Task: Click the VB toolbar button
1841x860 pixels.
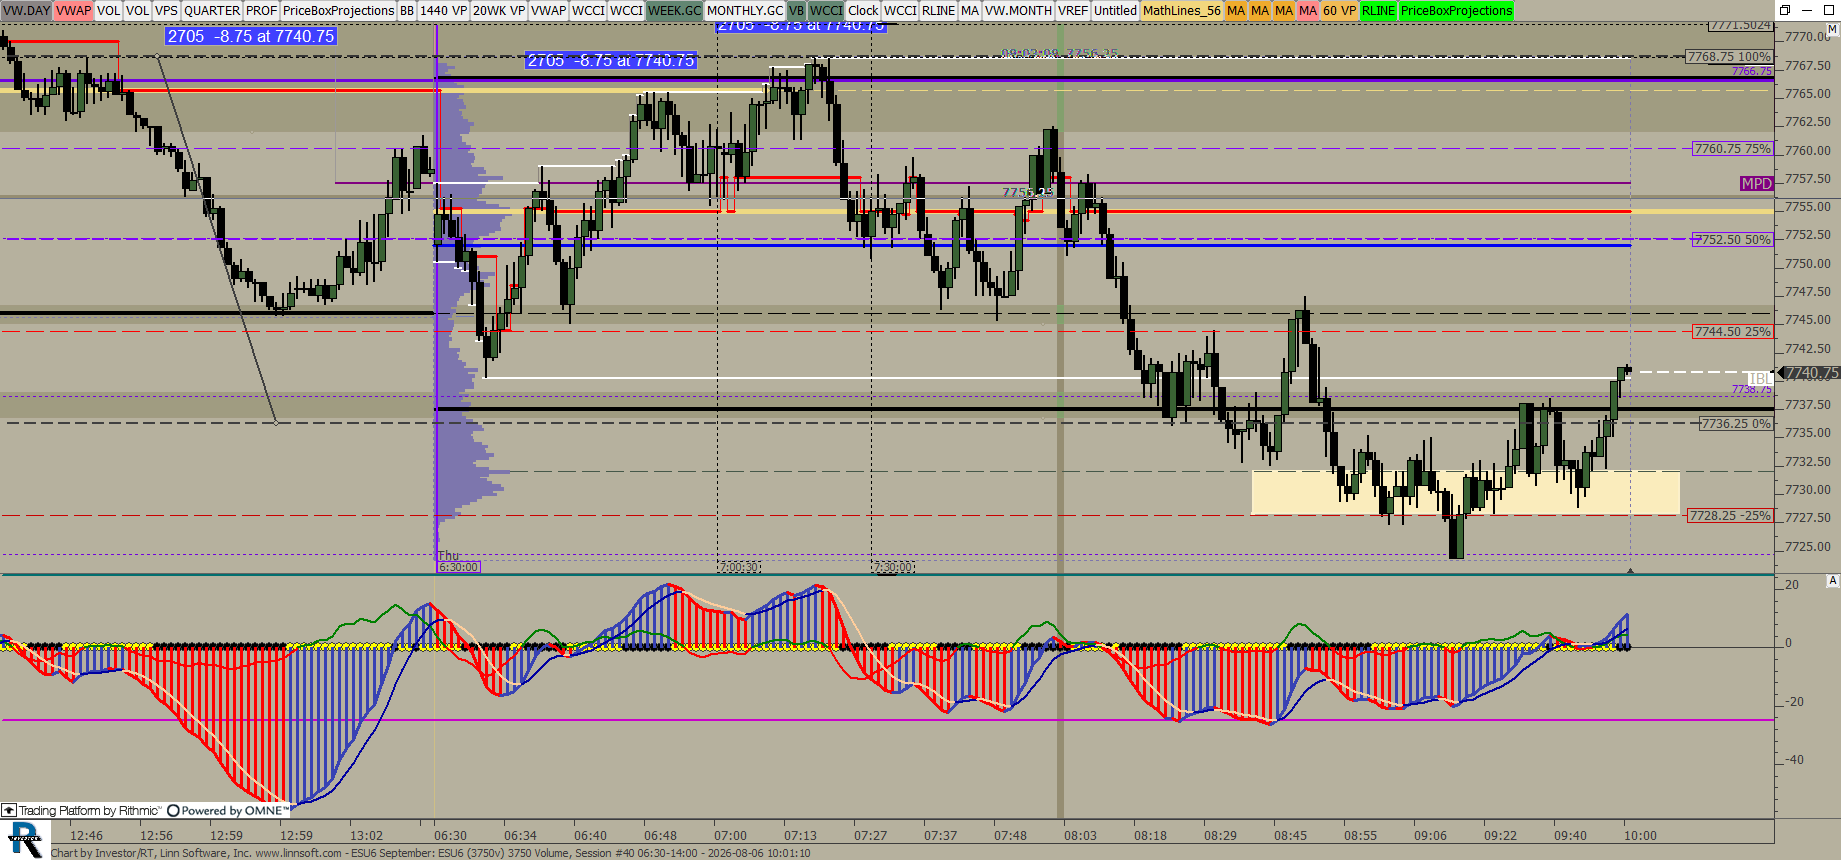Action: (x=796, y=10)
